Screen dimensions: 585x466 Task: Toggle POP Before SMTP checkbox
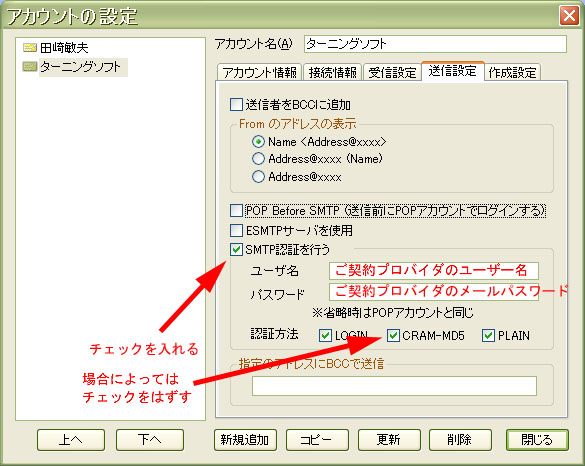(x=236, y=210)
